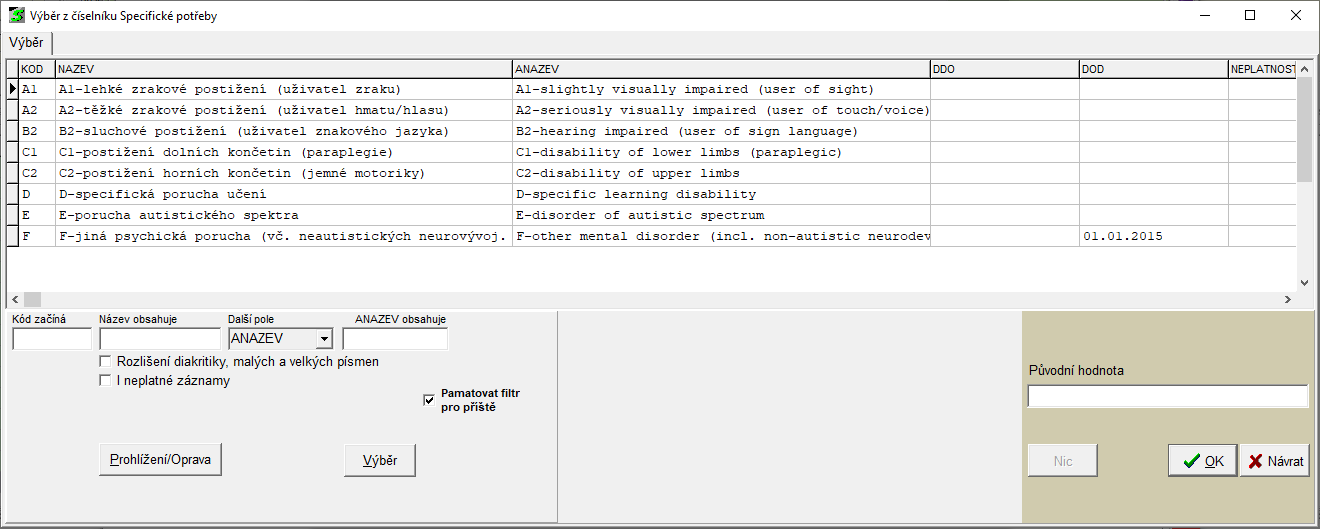Click Návrat with the red X icon
The width and height of the screenshot is (1320, 529).
[1274, 461]
